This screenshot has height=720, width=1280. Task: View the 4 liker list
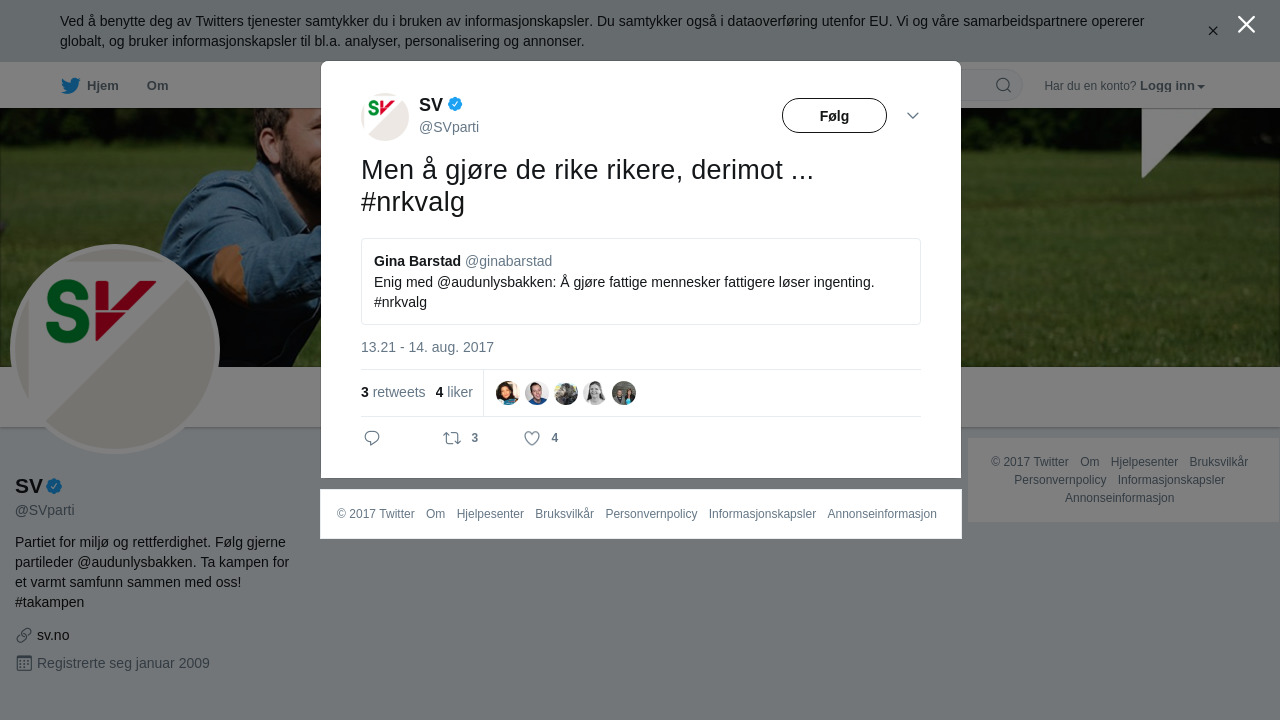click(454, 392)
